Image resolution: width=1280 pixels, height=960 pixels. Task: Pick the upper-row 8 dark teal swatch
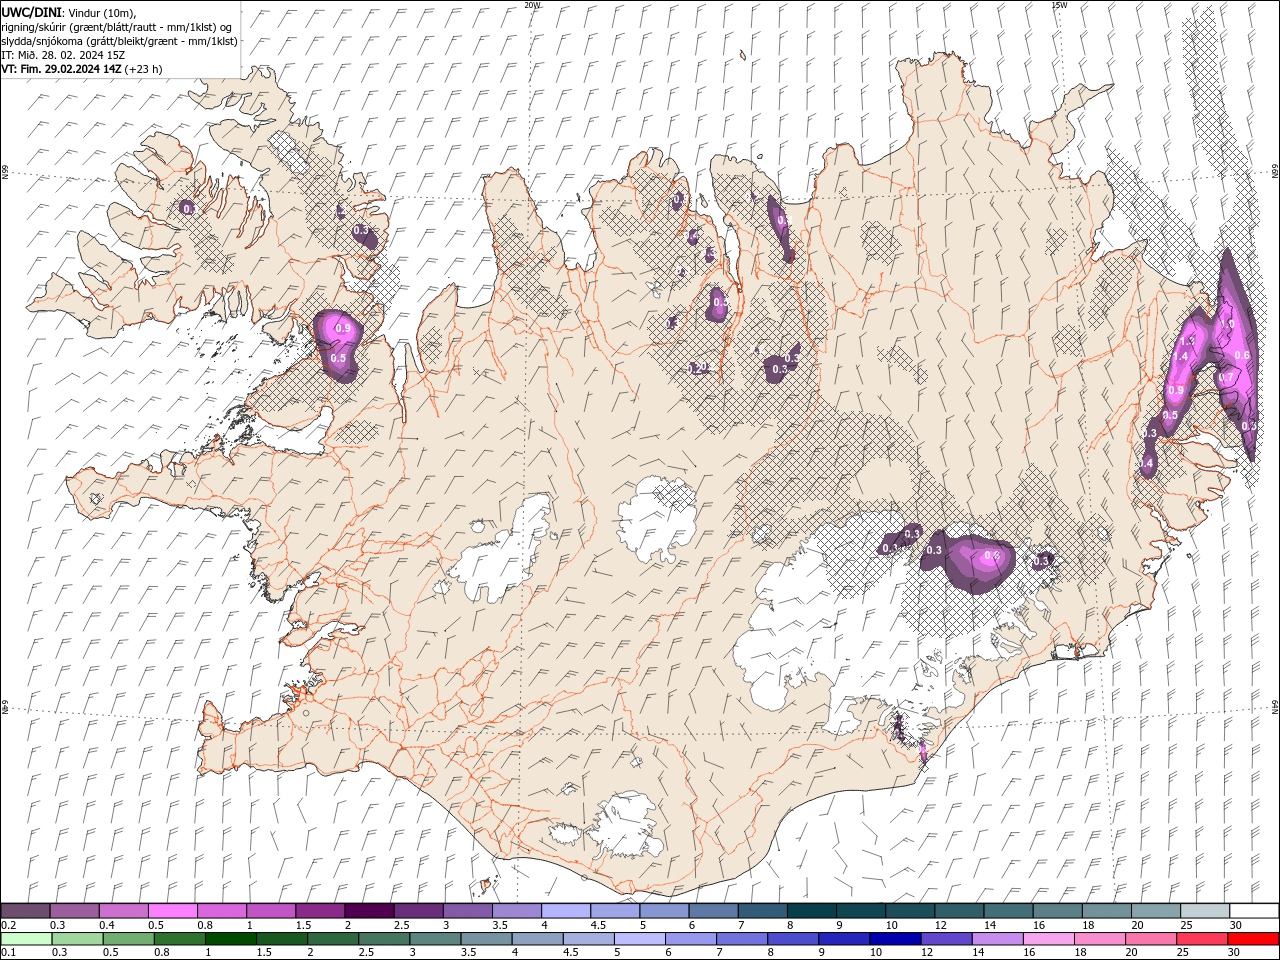(x=812, y=911)
